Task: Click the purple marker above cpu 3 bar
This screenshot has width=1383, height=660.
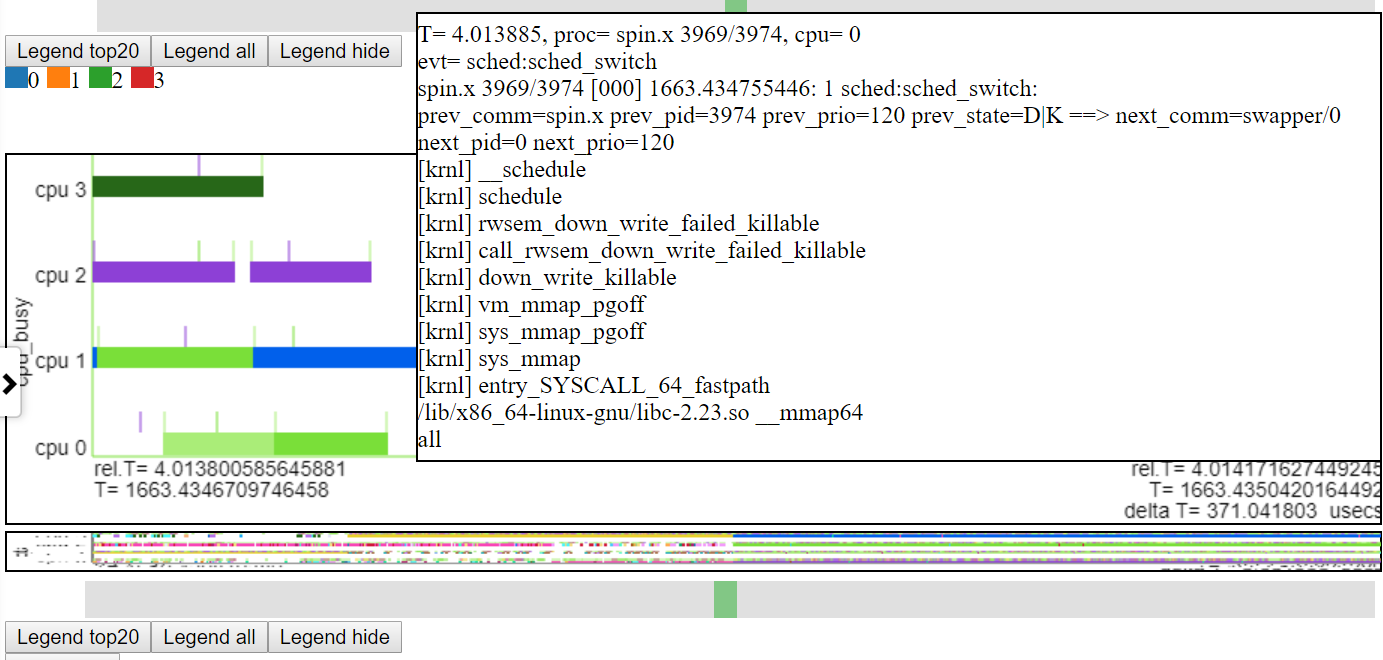Action: [x=198, y=165]
